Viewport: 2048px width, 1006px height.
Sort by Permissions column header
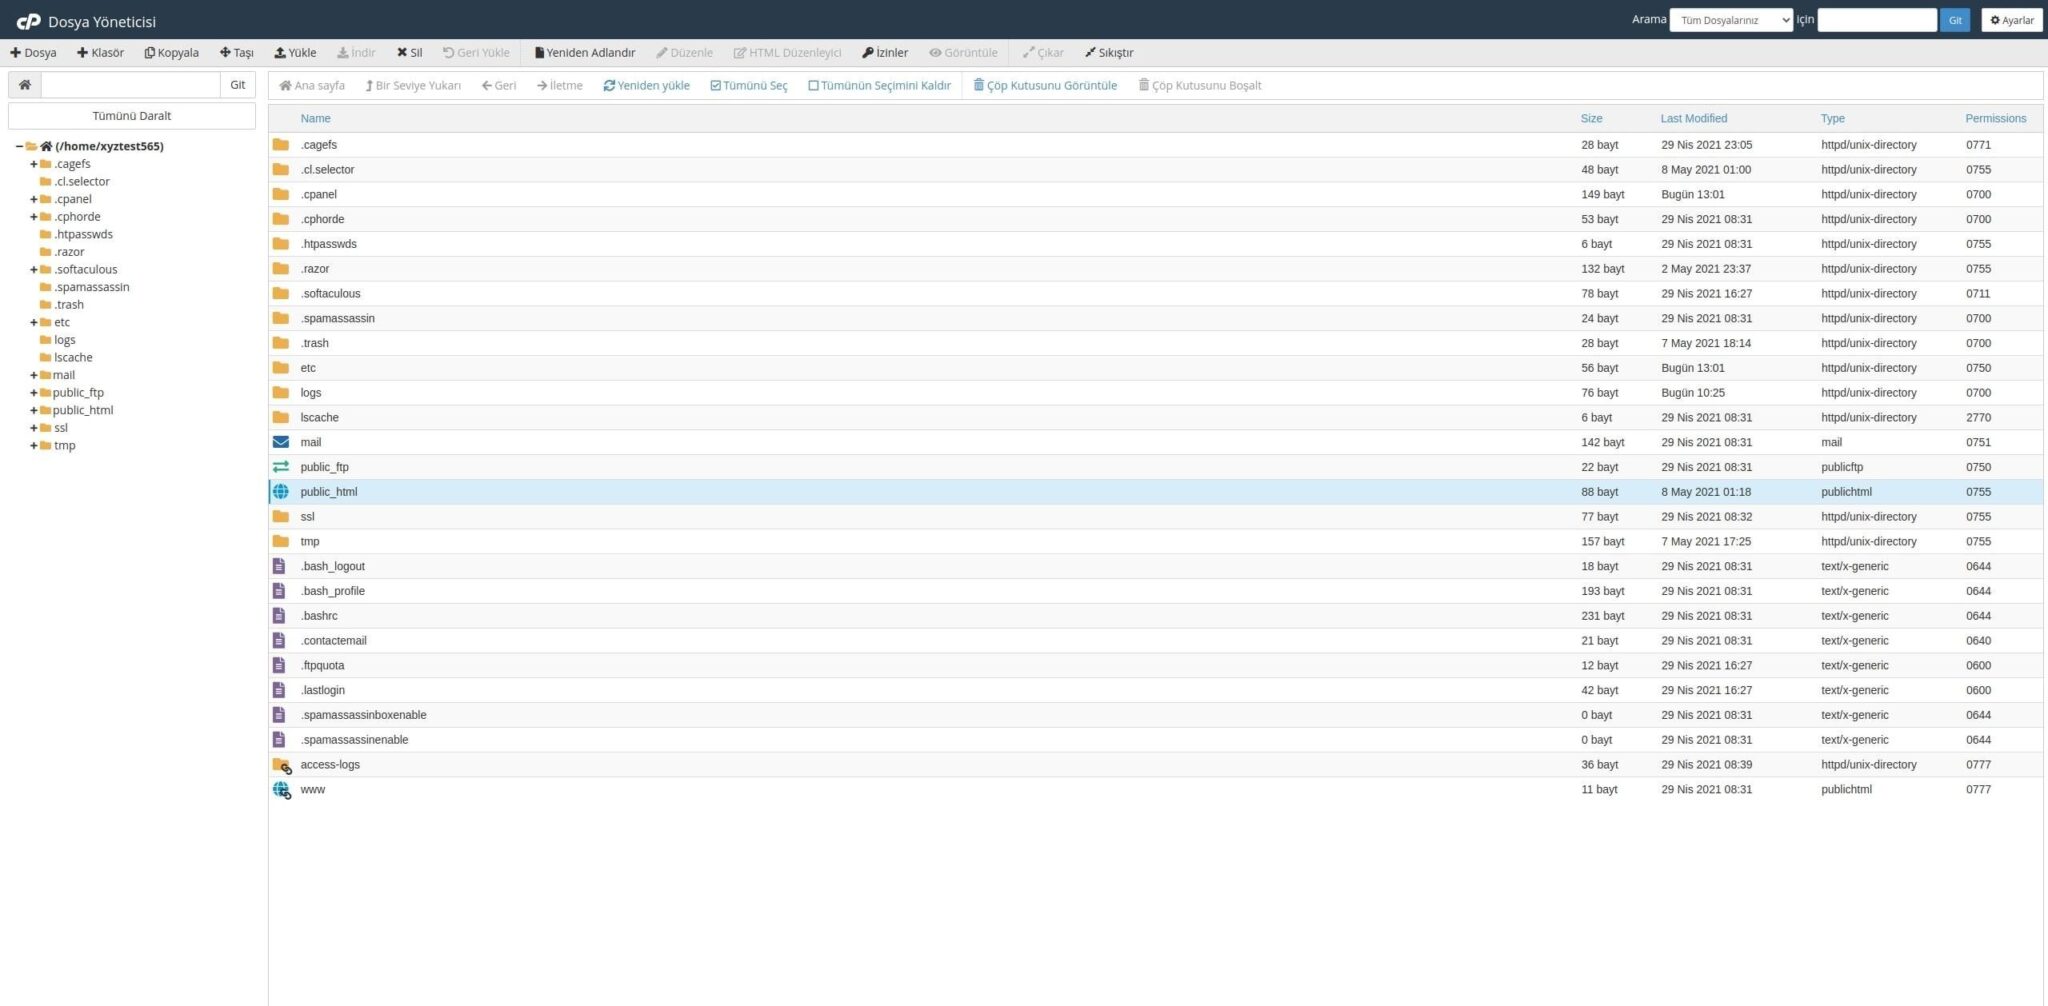coord(1995,118)
